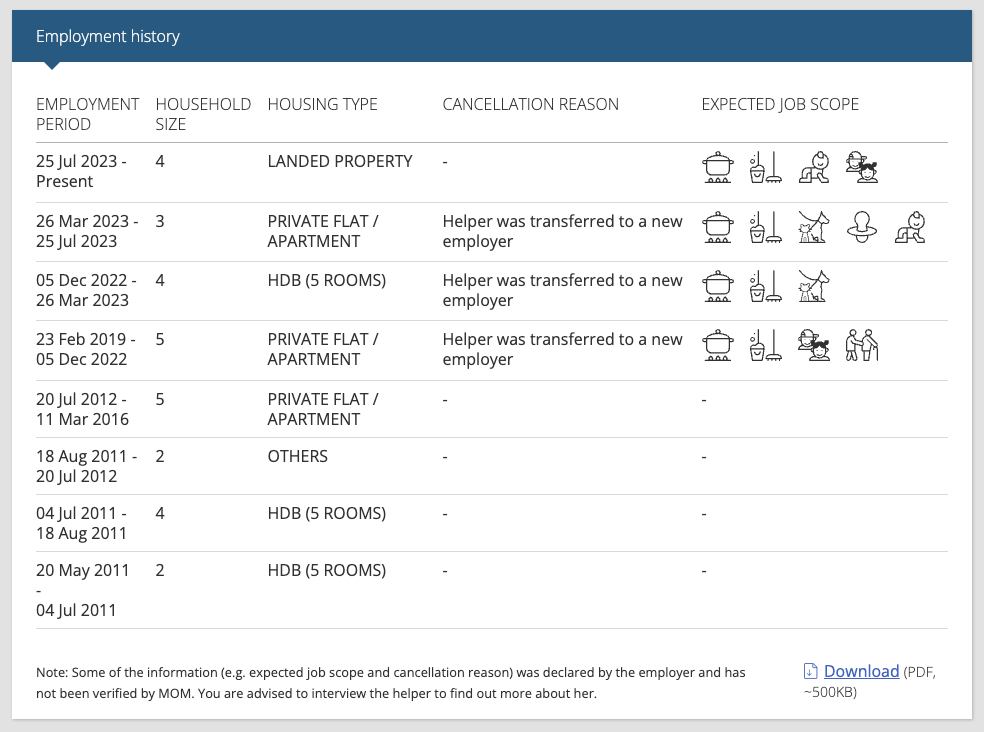The height and width of the screenshot is (732, 984).
Task: Click cooking pot icon in 05 Dec 2022 row
Action: (x=717, y=286)
